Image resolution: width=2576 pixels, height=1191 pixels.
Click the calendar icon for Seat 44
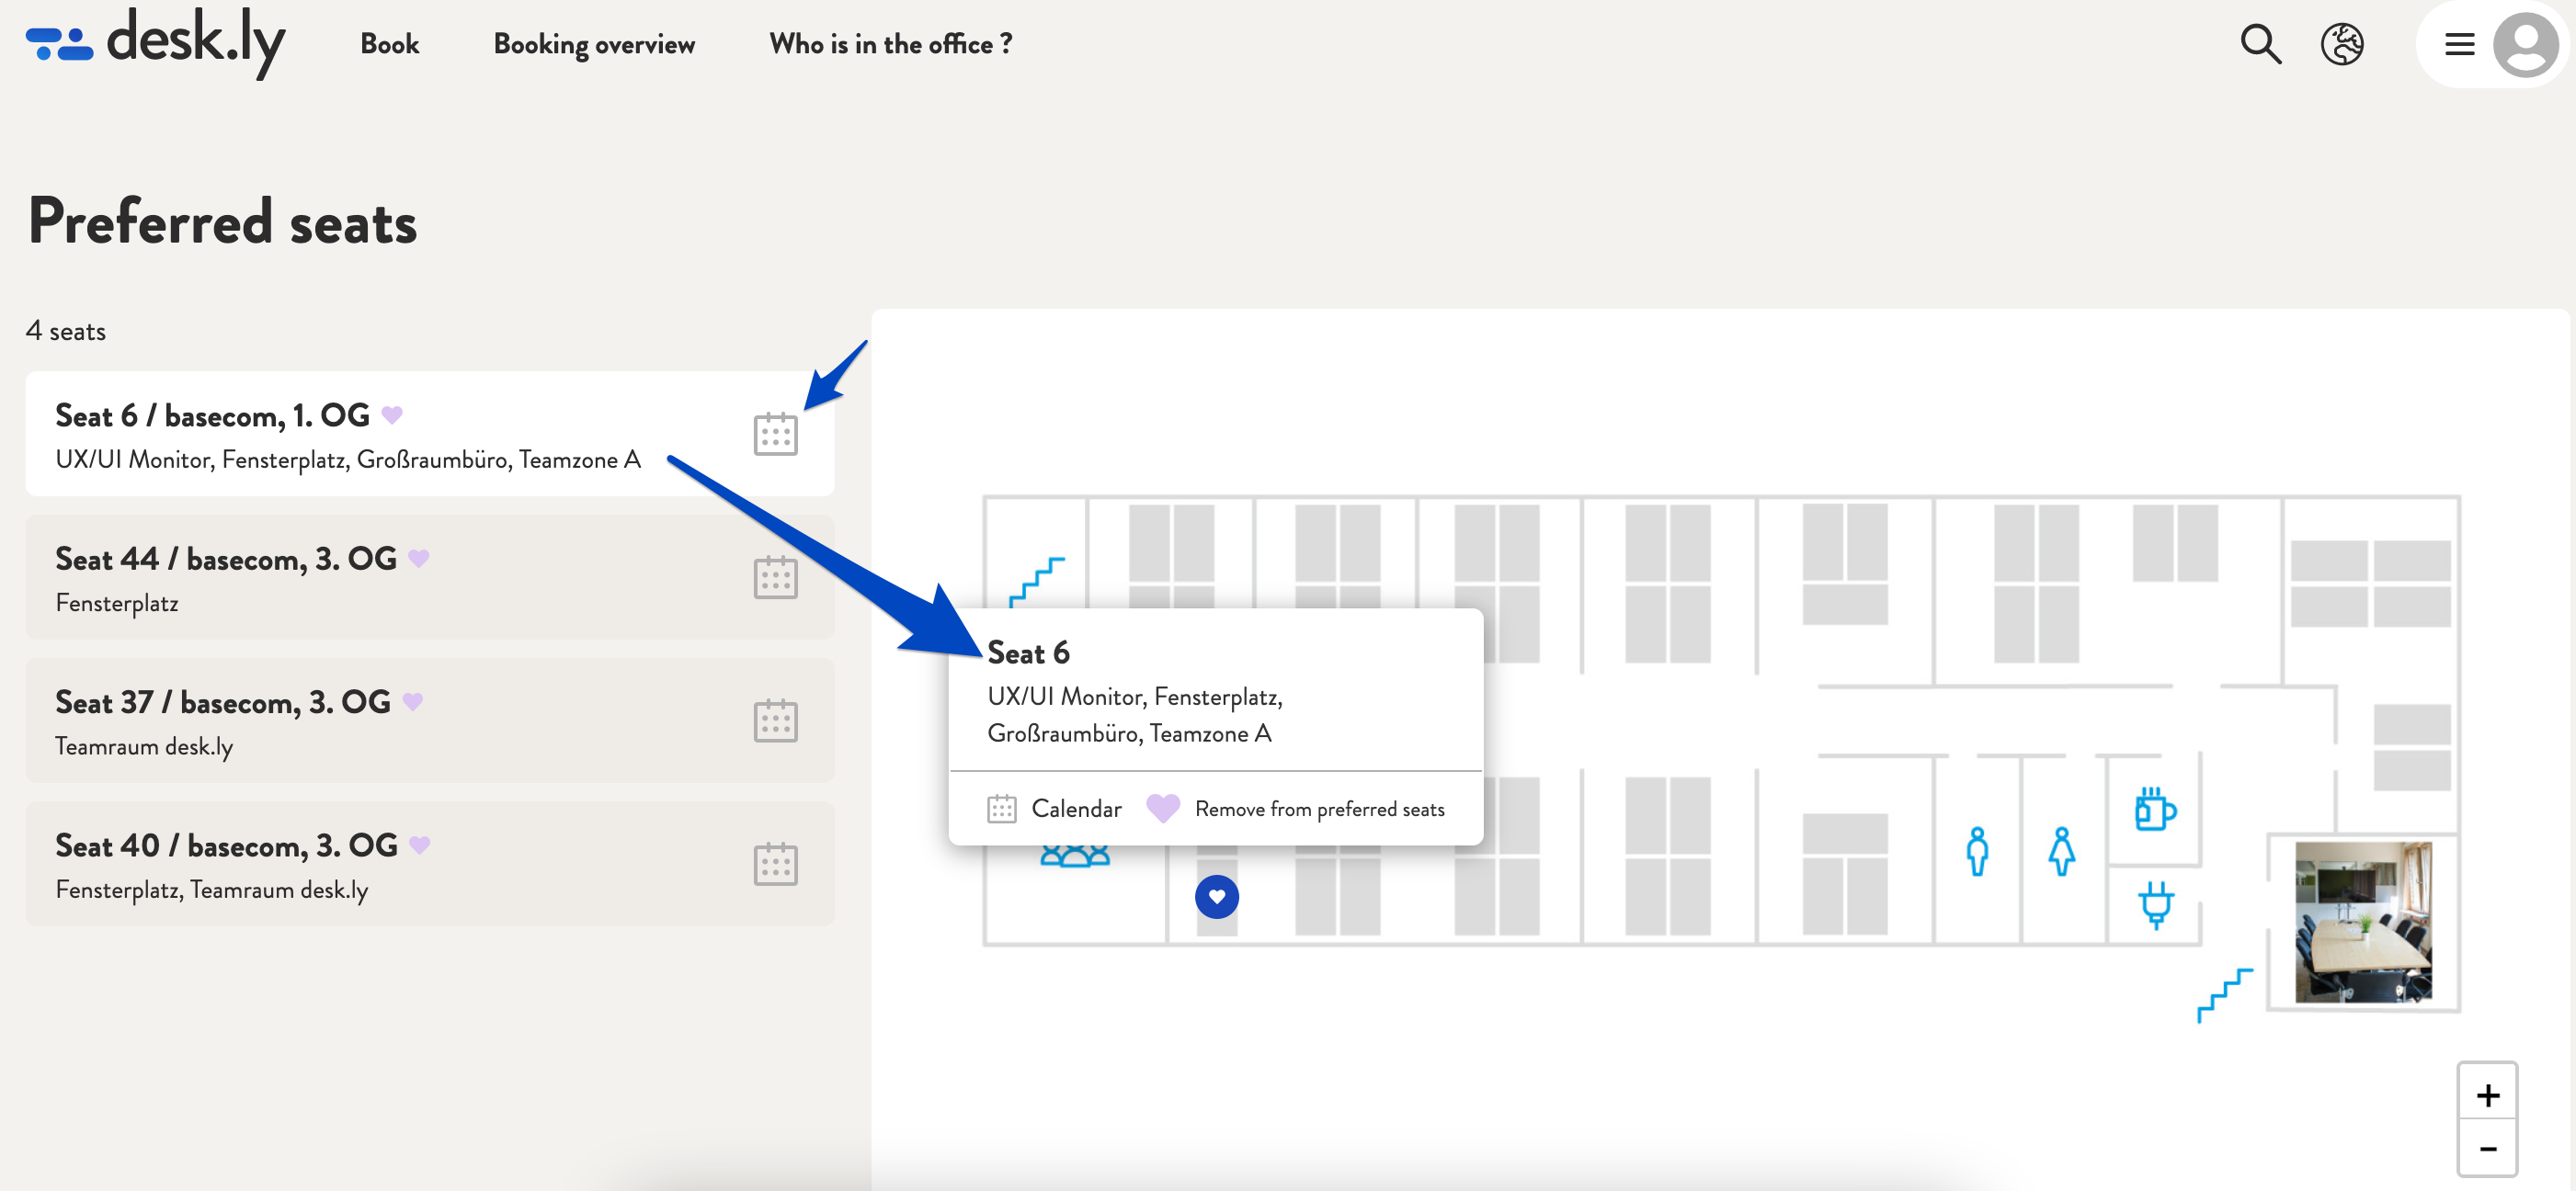coord(774,576)
